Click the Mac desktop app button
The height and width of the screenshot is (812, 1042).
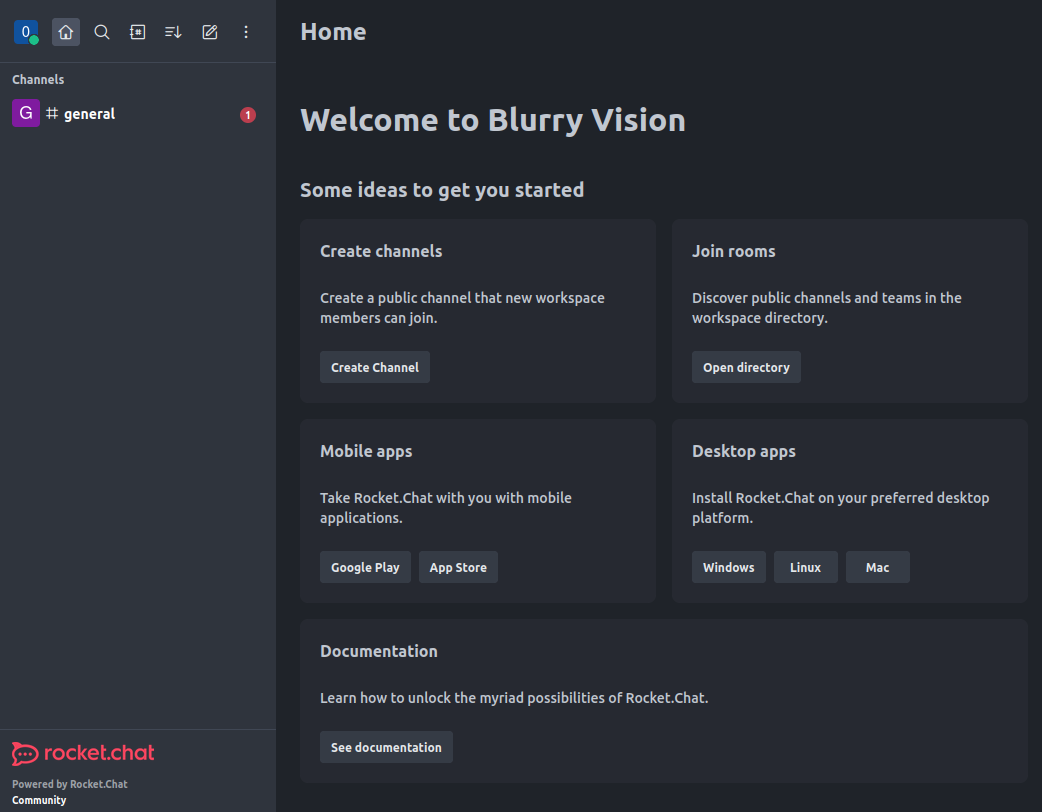(x=877, y=567)
